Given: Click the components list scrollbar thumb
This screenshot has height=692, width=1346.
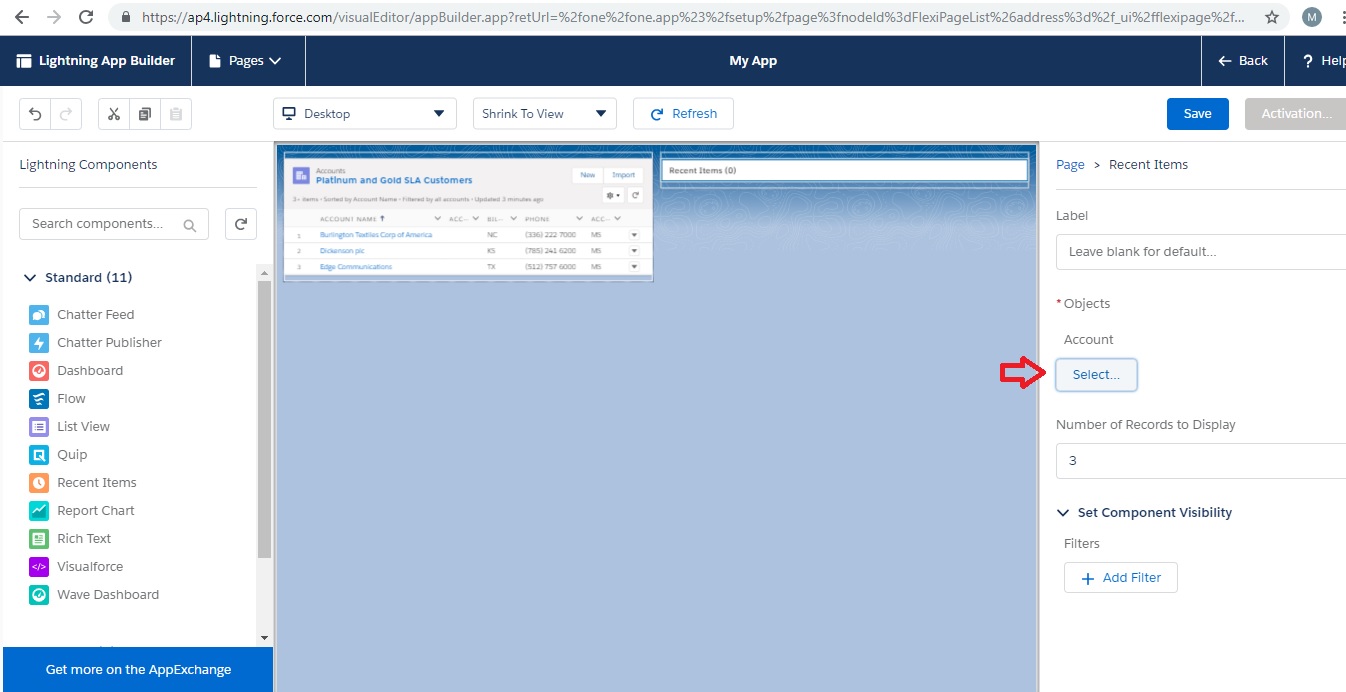Looking at the screenshot, I should click(x=264, y=419).
